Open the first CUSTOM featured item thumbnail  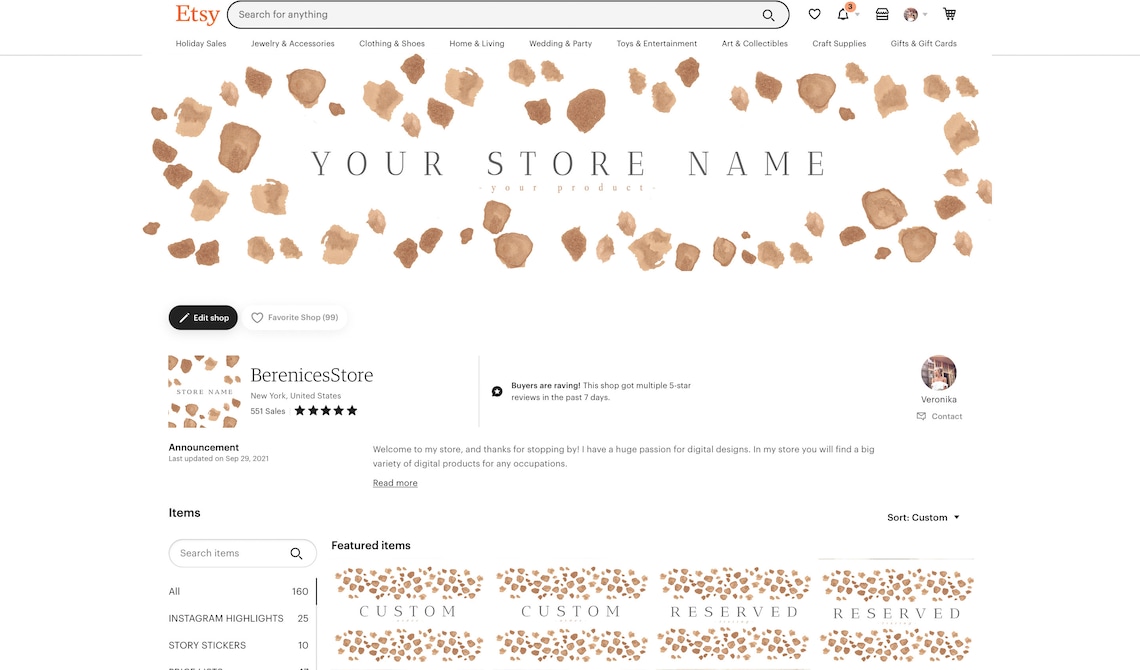408,610
